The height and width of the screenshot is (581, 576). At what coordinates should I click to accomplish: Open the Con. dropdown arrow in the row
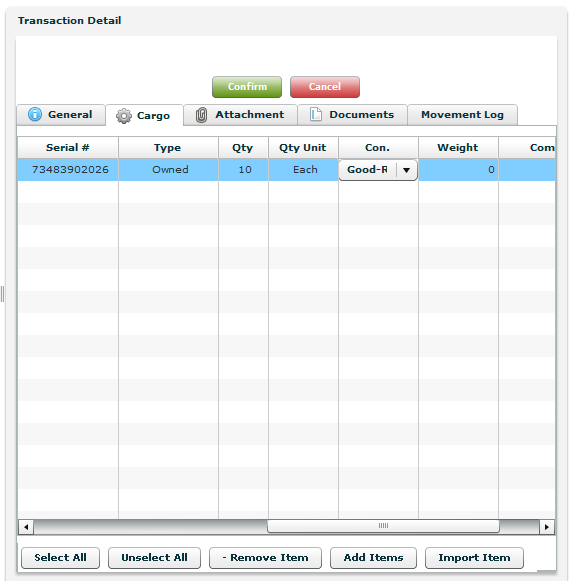[406, 170]
